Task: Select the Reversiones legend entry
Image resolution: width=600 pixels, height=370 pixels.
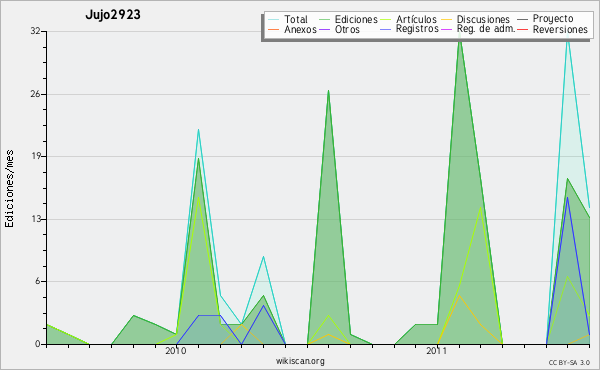Action: 553,29
